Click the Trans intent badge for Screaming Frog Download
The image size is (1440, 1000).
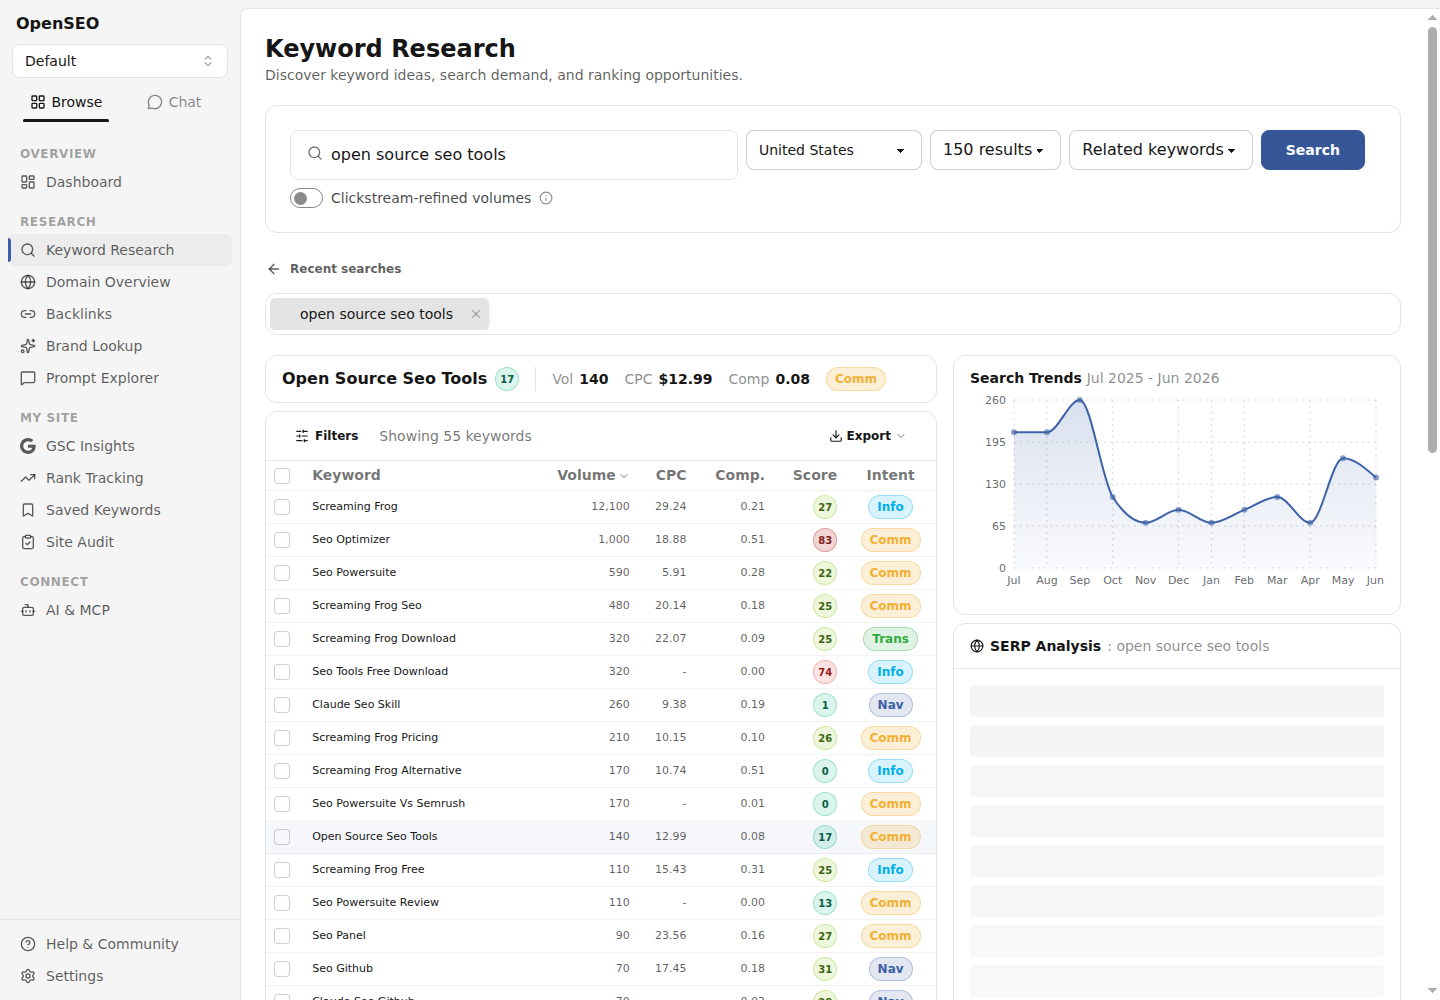point(890,639)
